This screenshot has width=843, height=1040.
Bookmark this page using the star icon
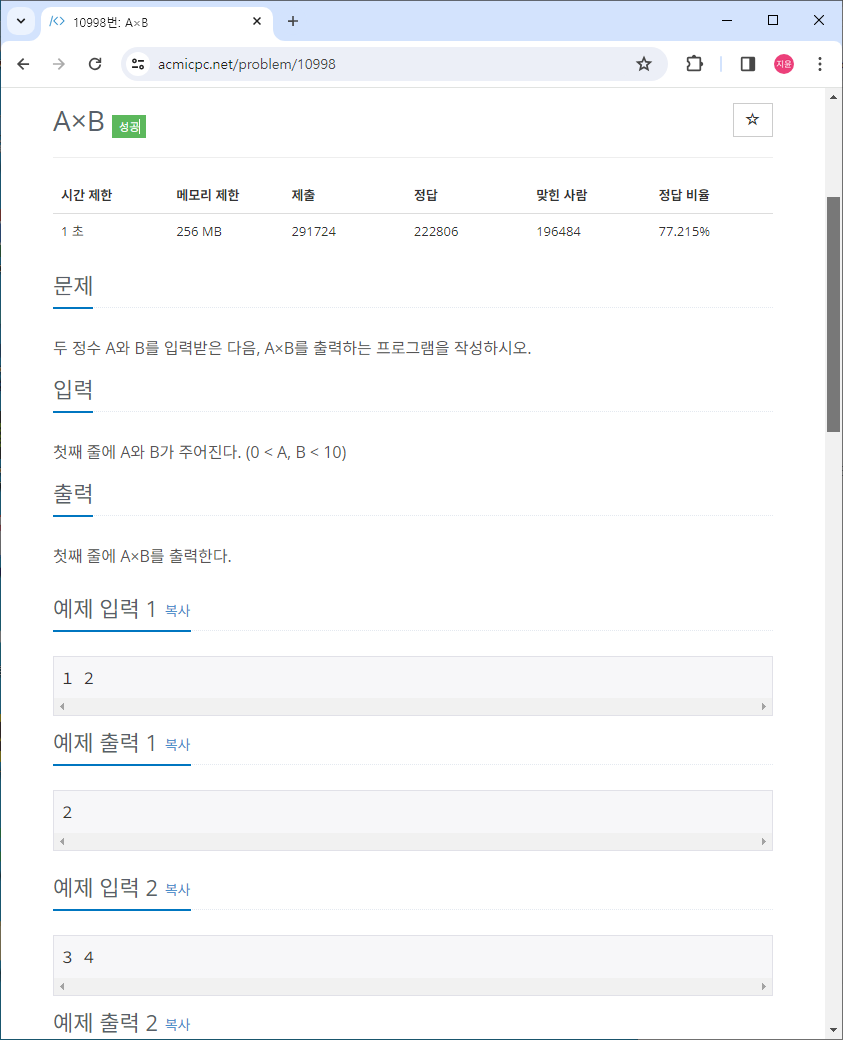644,63
